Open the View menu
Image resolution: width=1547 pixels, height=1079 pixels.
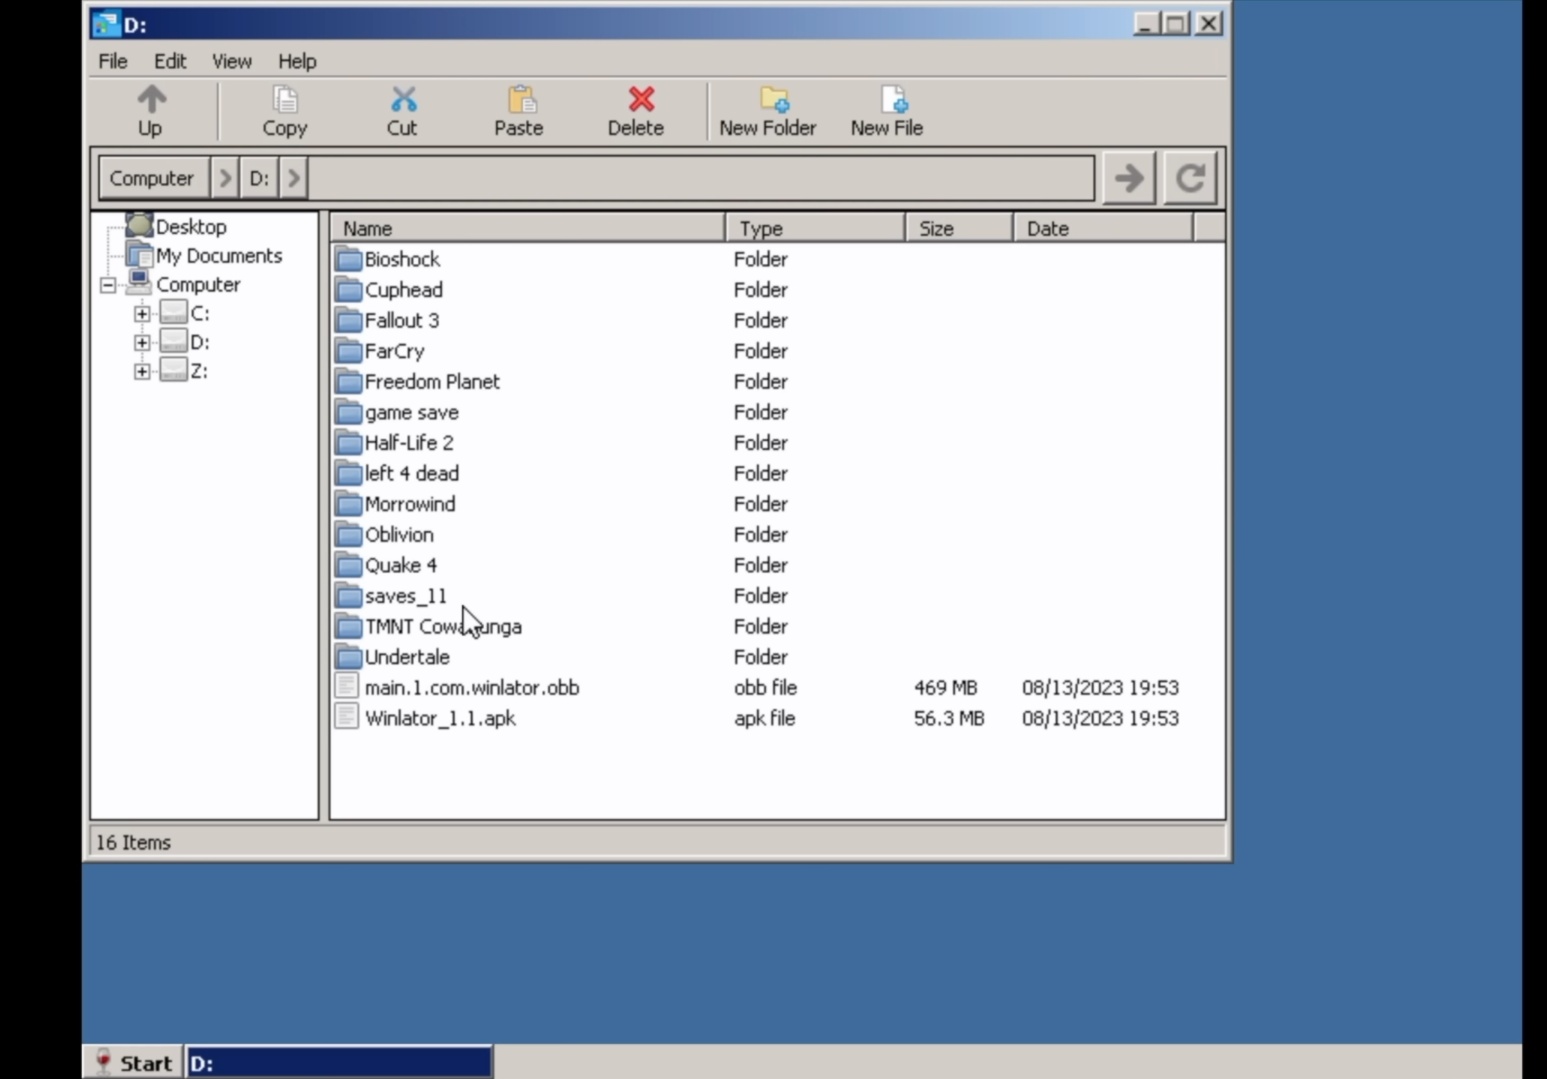coord(231,62)
